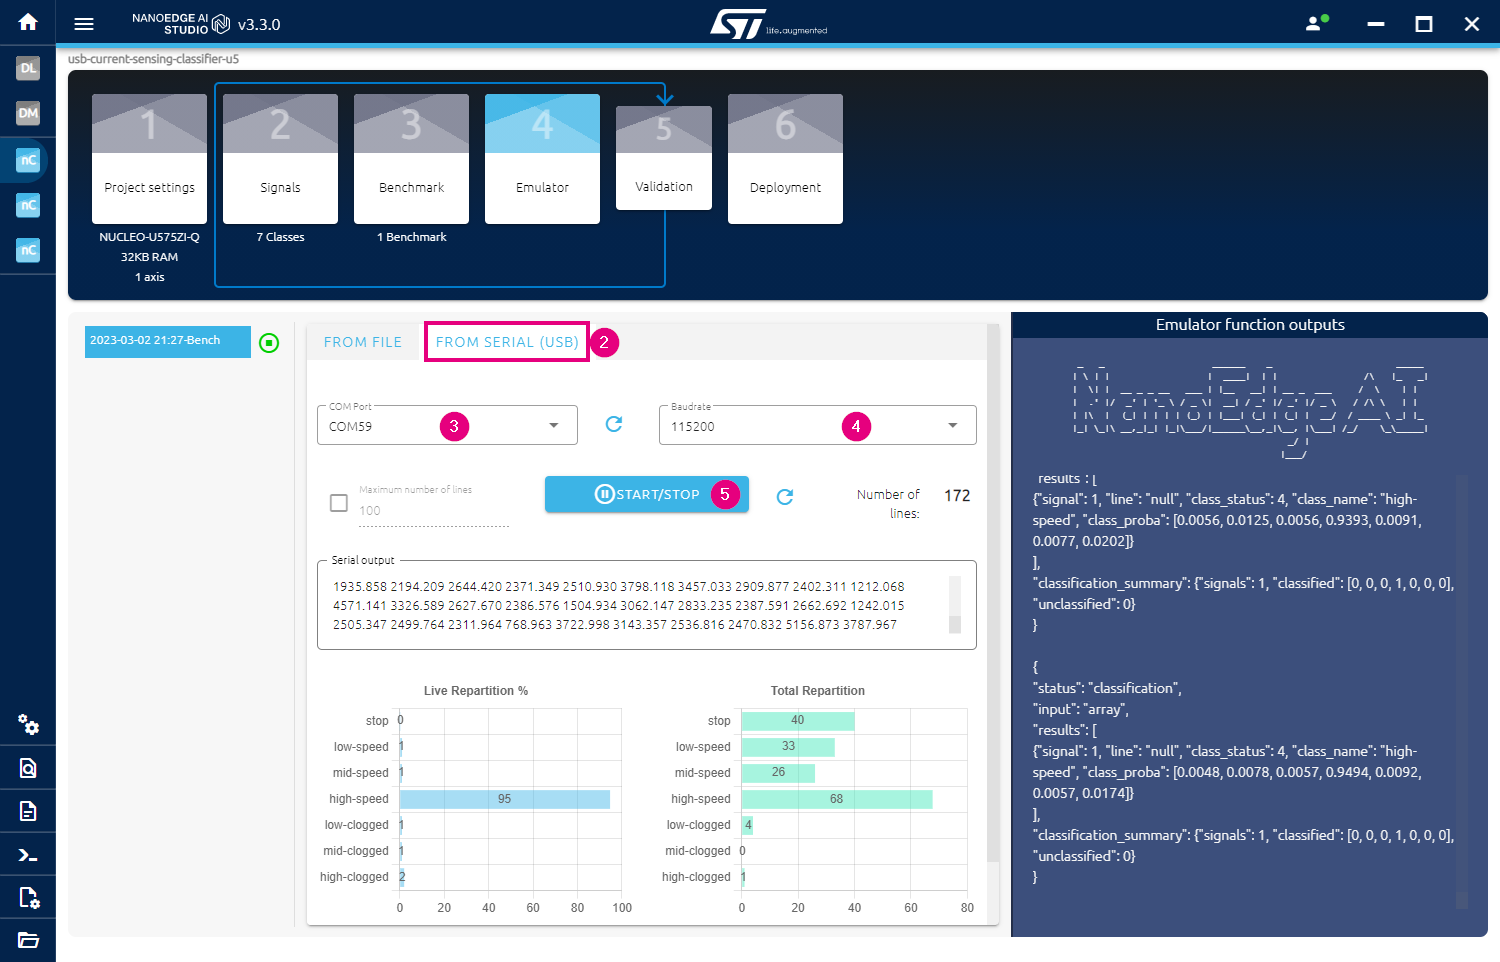
Task: Open the documentation file icon in sidebar
Action: [x=28, y=811]
